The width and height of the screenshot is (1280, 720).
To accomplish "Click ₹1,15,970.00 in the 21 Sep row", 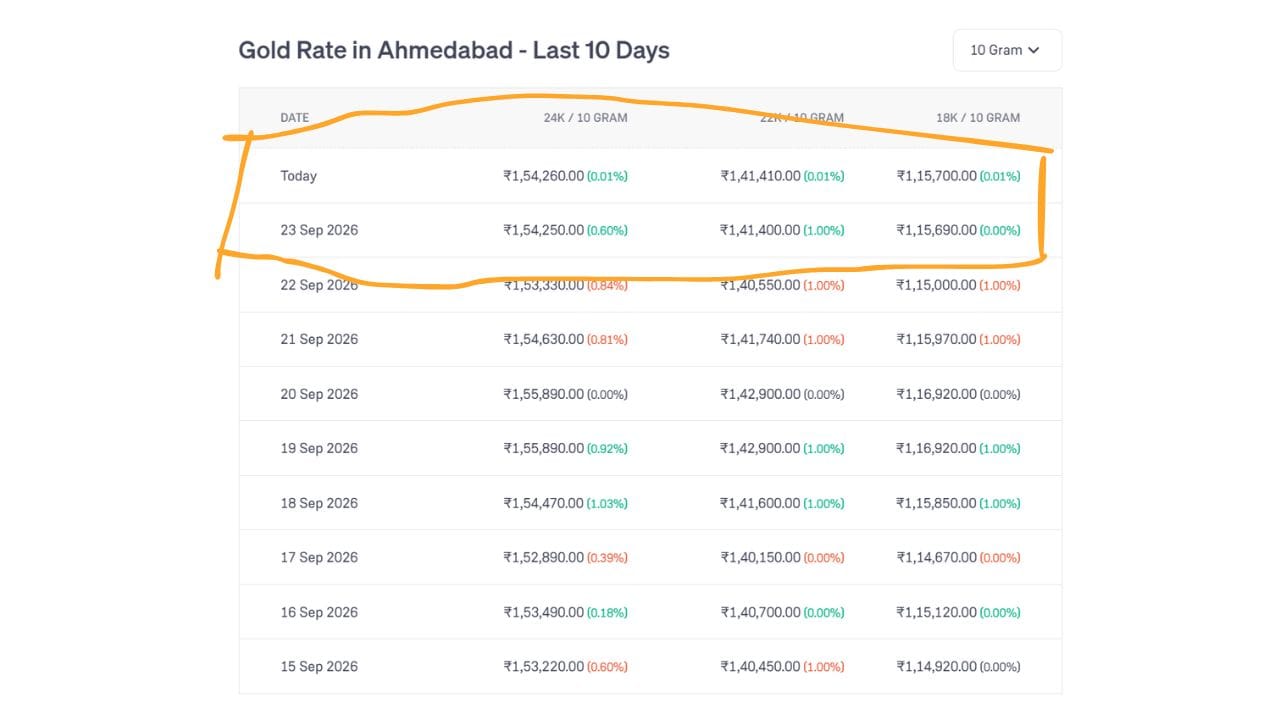I will pyautogui.click(x=936, y=339).
